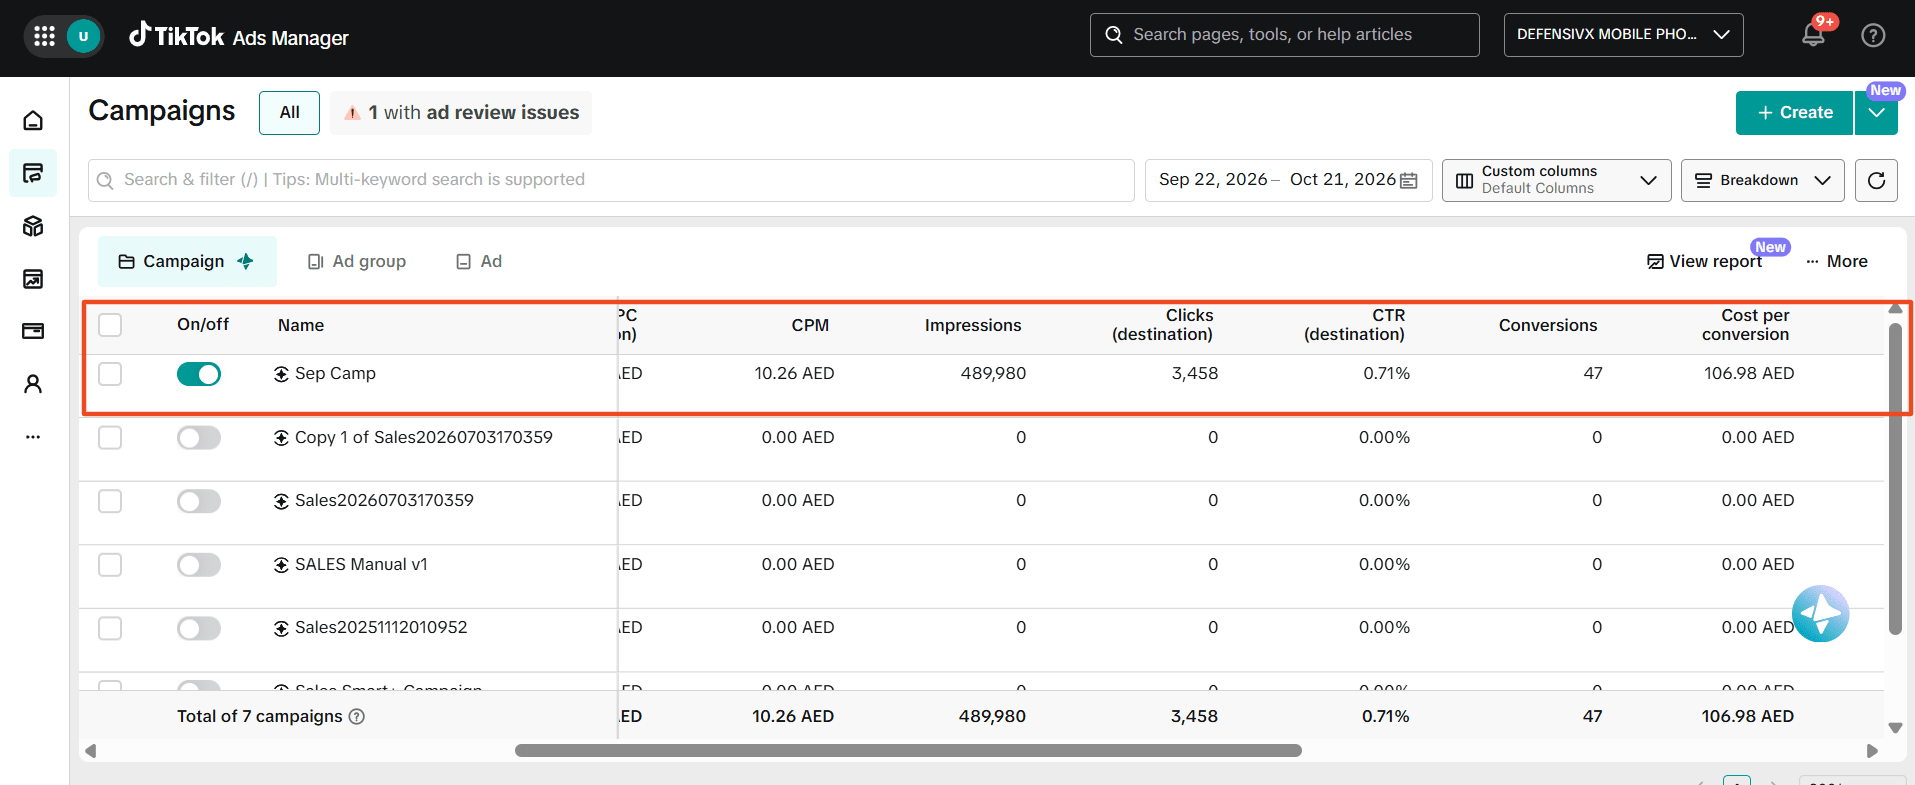Tick the select-all header checkbox
The image size is (1915, 785).
click(110, 325)
